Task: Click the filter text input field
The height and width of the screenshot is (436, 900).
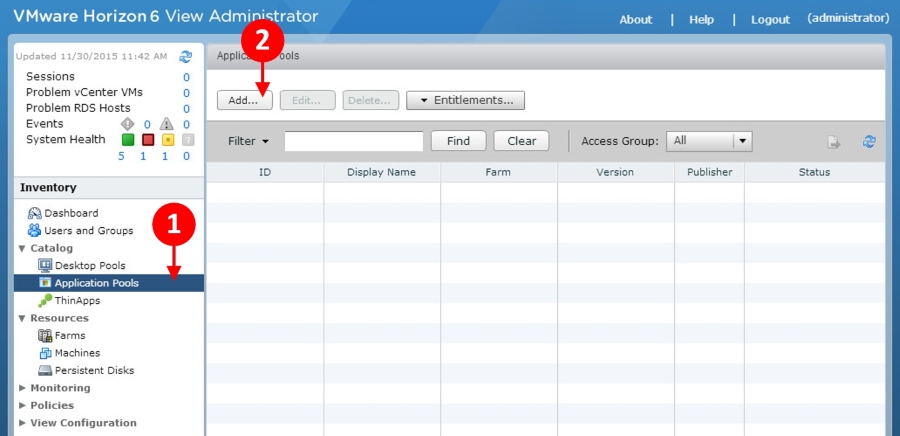Action: (354, 141)
